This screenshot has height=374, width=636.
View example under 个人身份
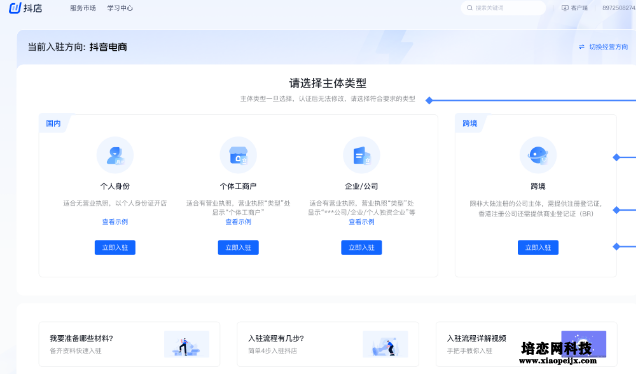[x=115, y=222]
